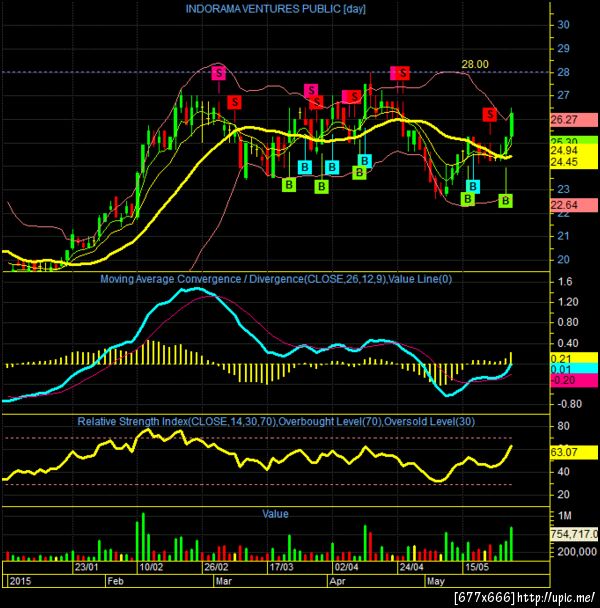The height and width of the screenshot is (608, 600).
Task: Click the 80 label on the RSI axis
Action: click(x=563, y=426)
